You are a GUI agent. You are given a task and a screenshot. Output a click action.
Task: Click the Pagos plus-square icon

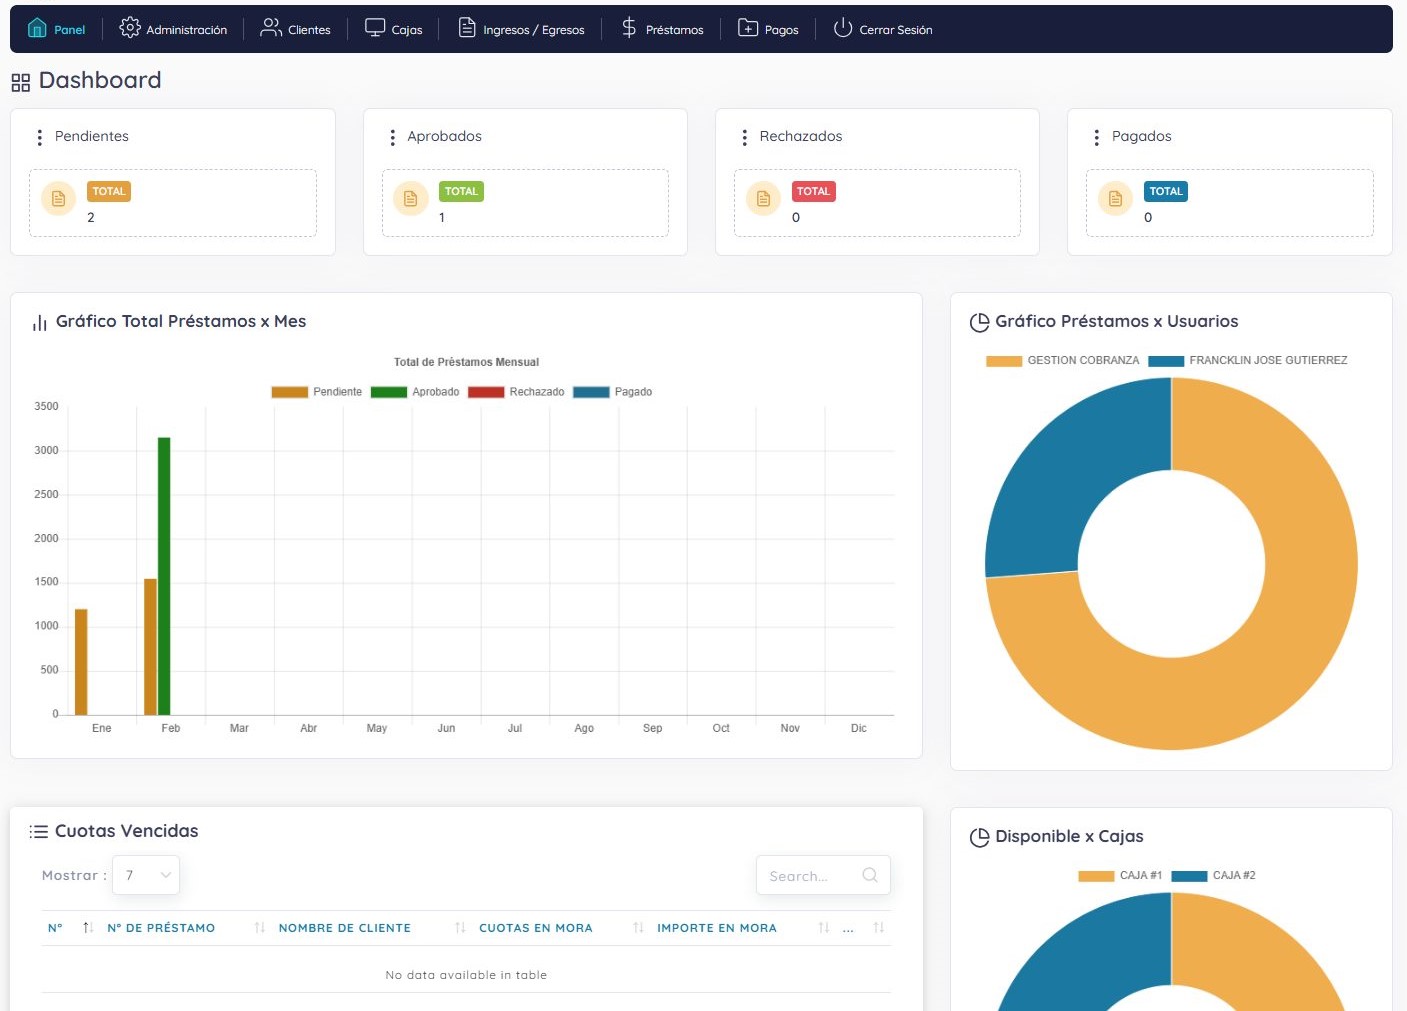pyautogui.click(x=749, y=28)
